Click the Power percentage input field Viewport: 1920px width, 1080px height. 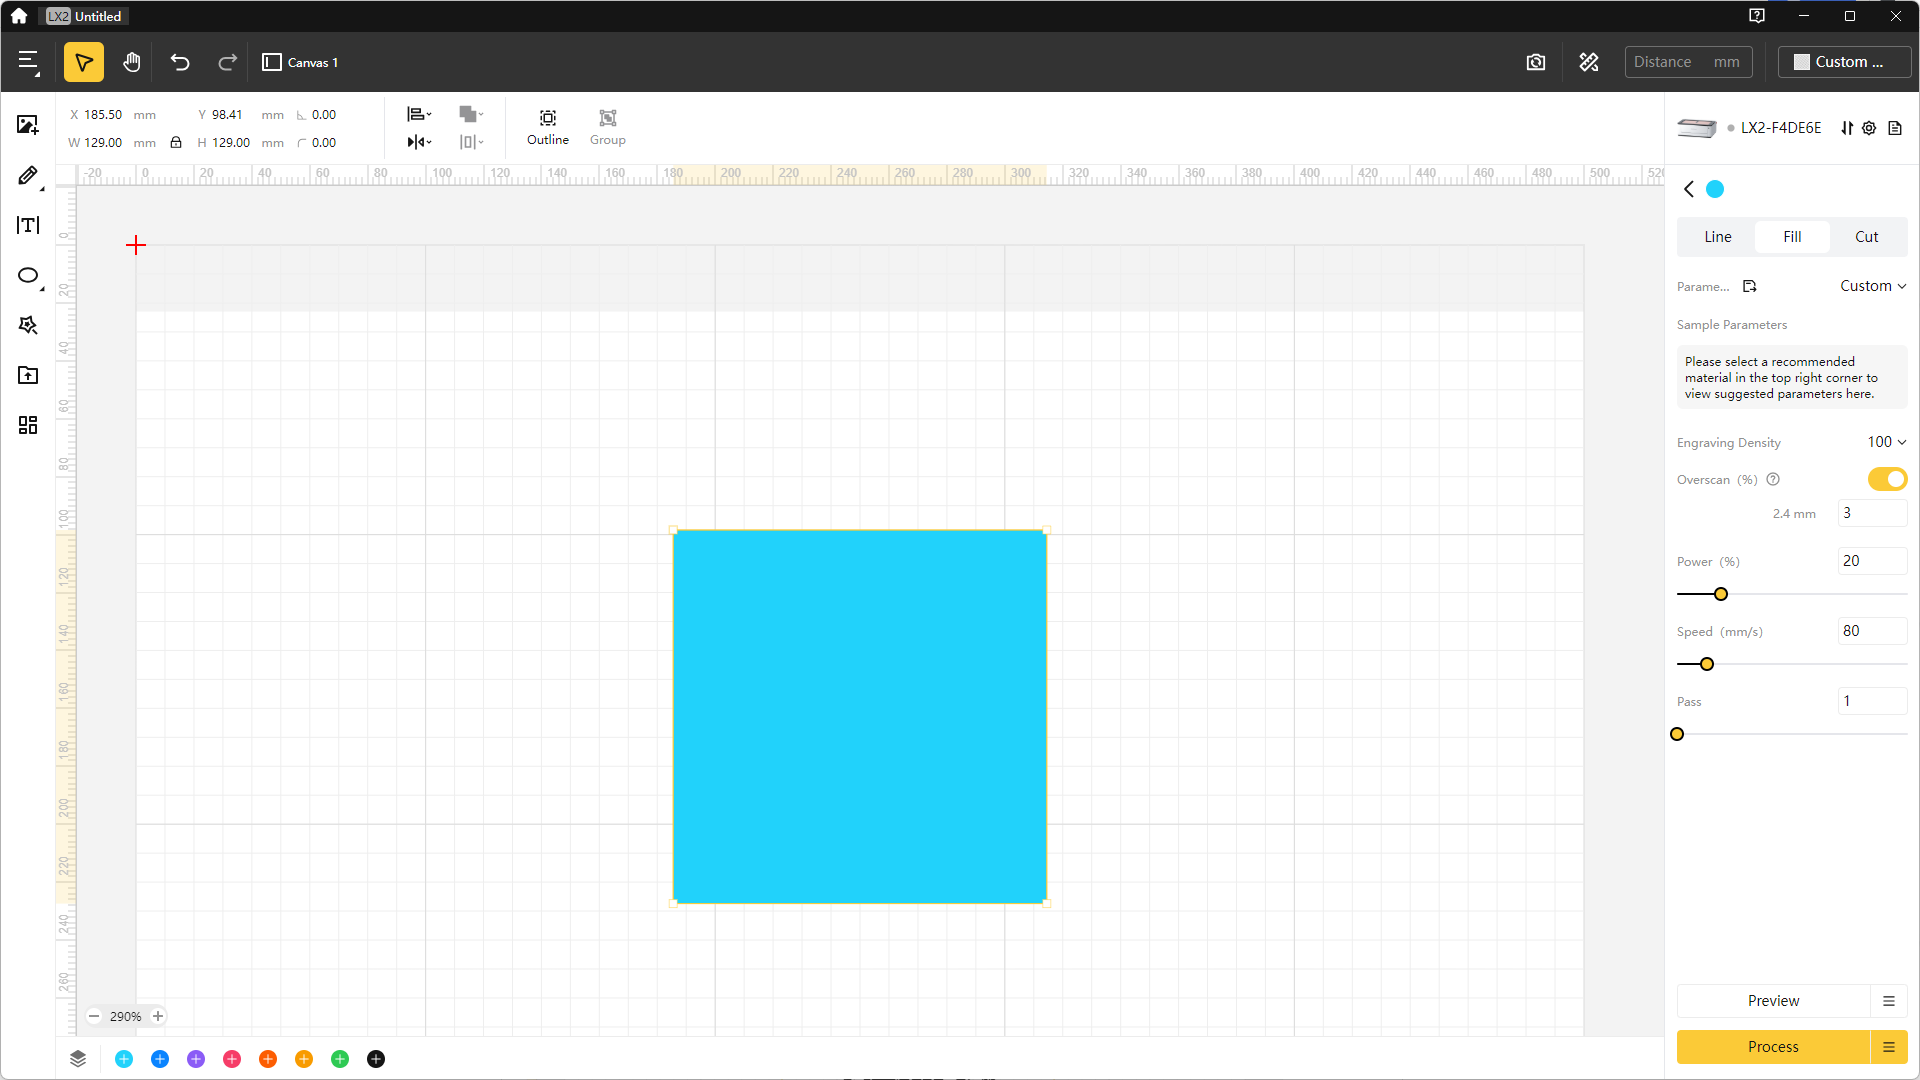pyautogui.click(x=1872, y=561)
